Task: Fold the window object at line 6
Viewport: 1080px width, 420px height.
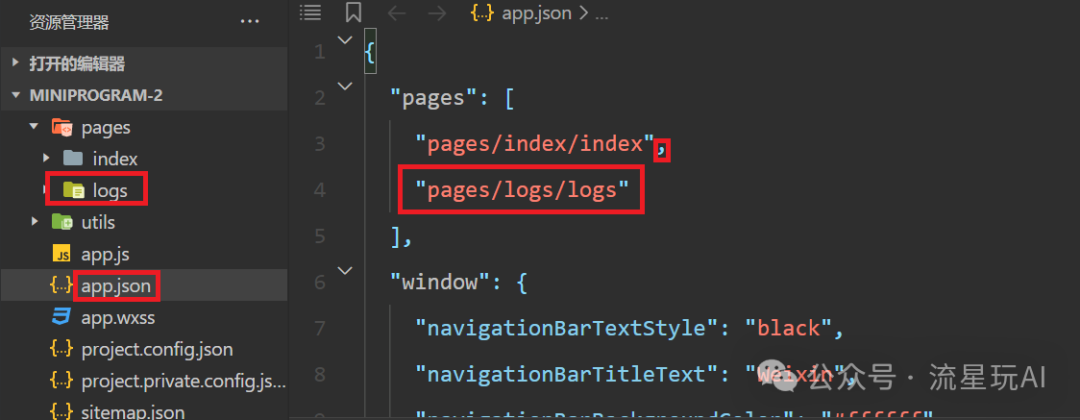Action: tap(344, 271)
